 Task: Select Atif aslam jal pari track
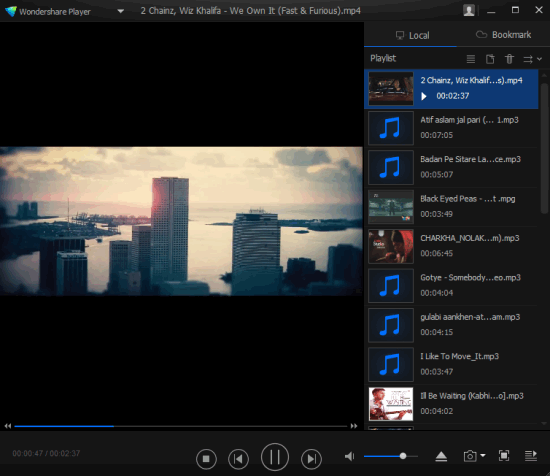click(x=451, y=128)
